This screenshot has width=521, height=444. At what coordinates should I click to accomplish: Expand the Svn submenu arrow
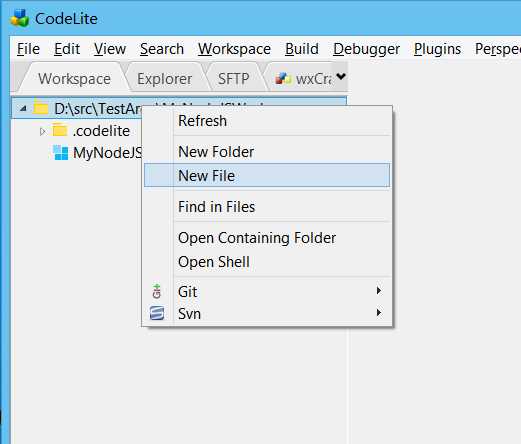pos(378,313)
